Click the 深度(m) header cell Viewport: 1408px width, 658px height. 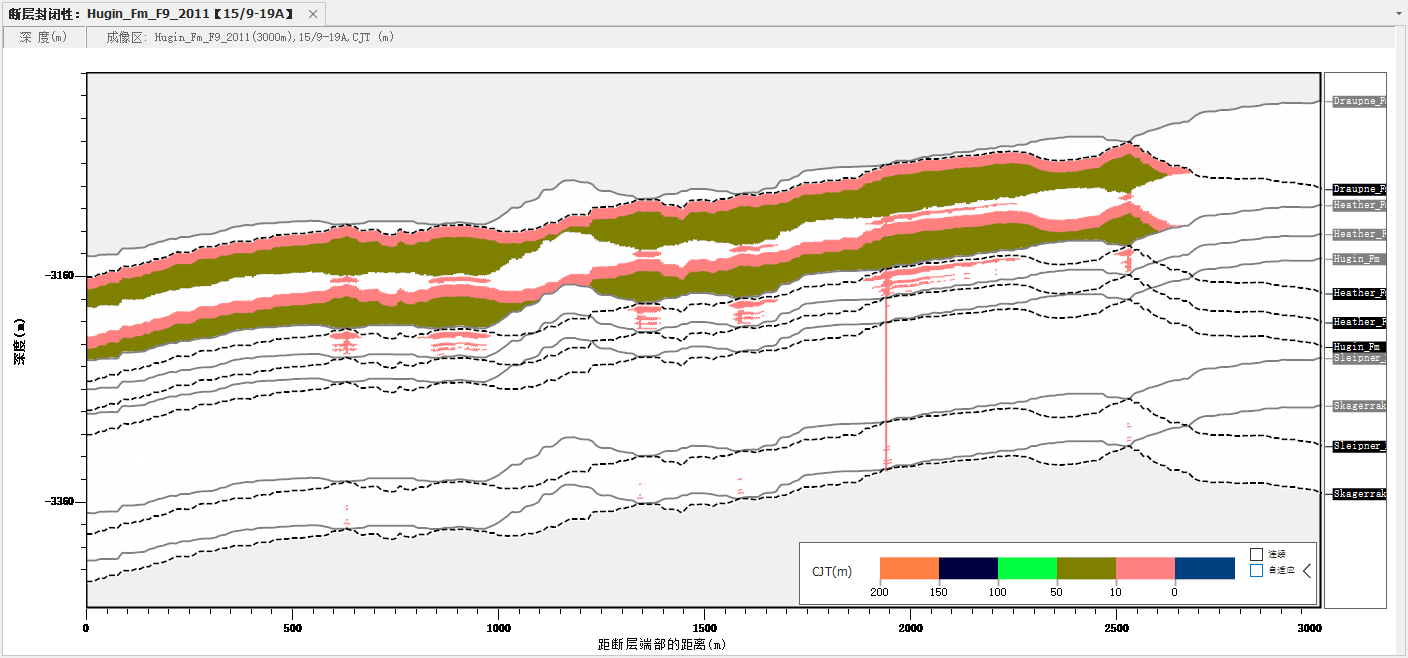point(43,37)
